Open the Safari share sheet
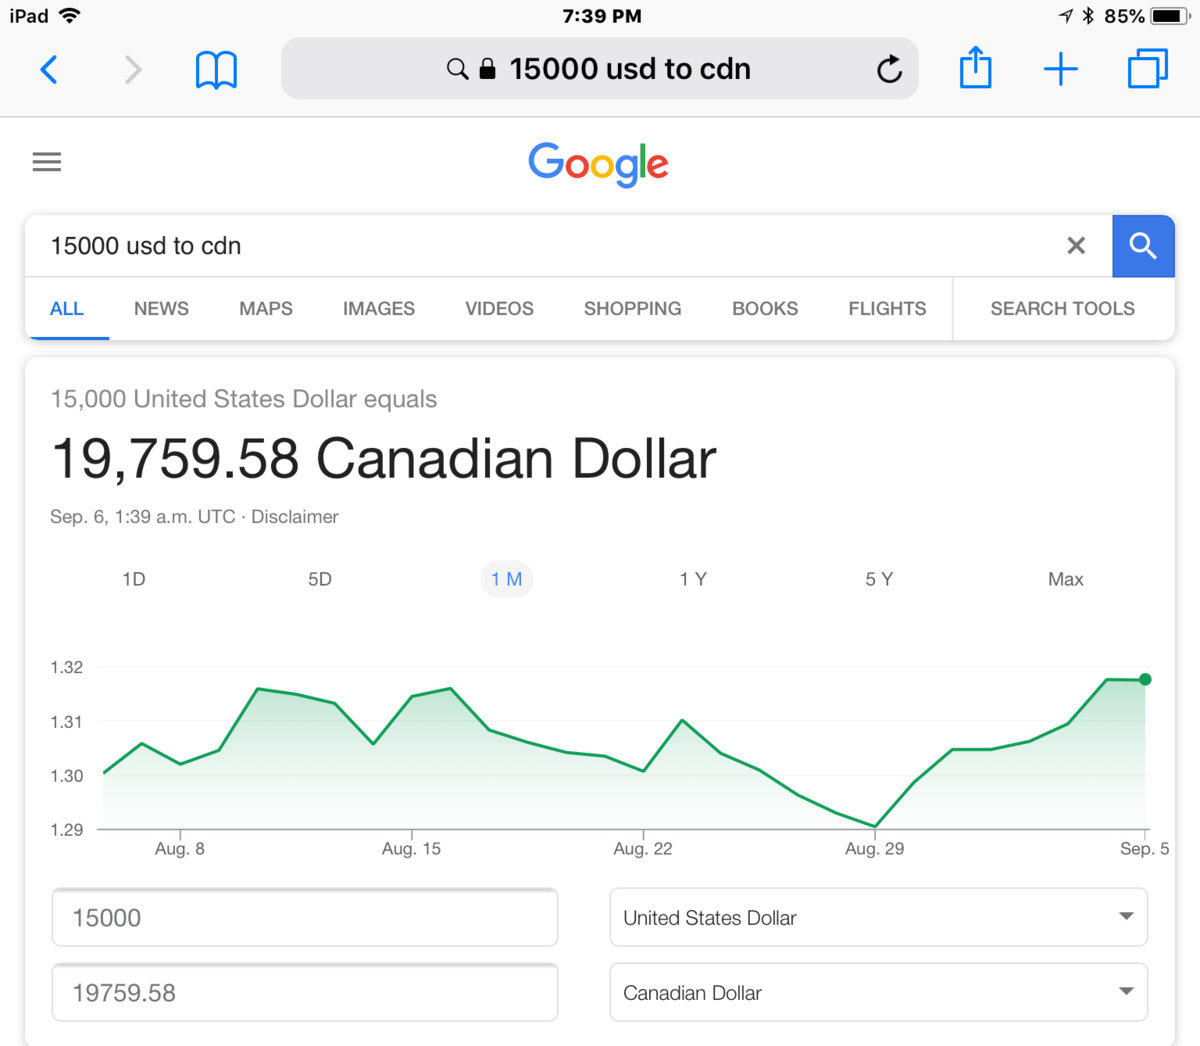1200x1046 pixels. [x=975, y=69]
